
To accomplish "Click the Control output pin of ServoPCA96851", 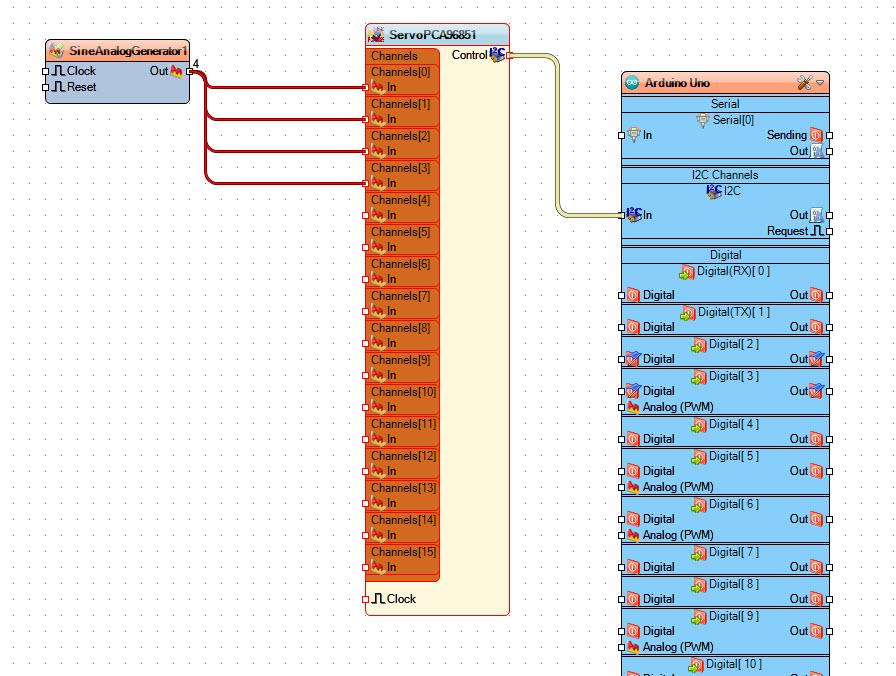I will point(509,55).
